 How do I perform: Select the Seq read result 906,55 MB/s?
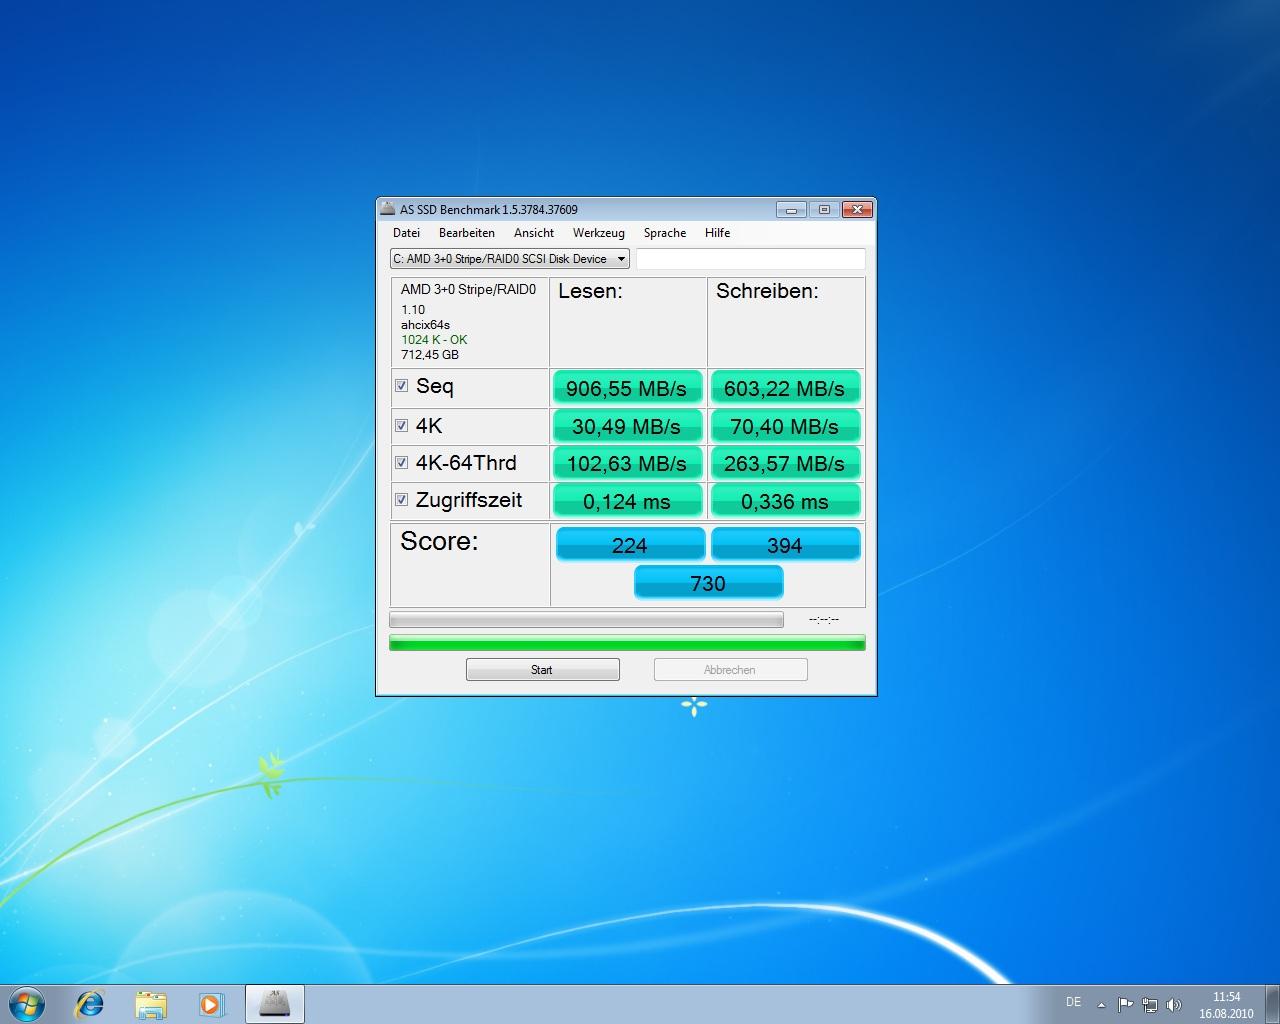click(627, 388)
